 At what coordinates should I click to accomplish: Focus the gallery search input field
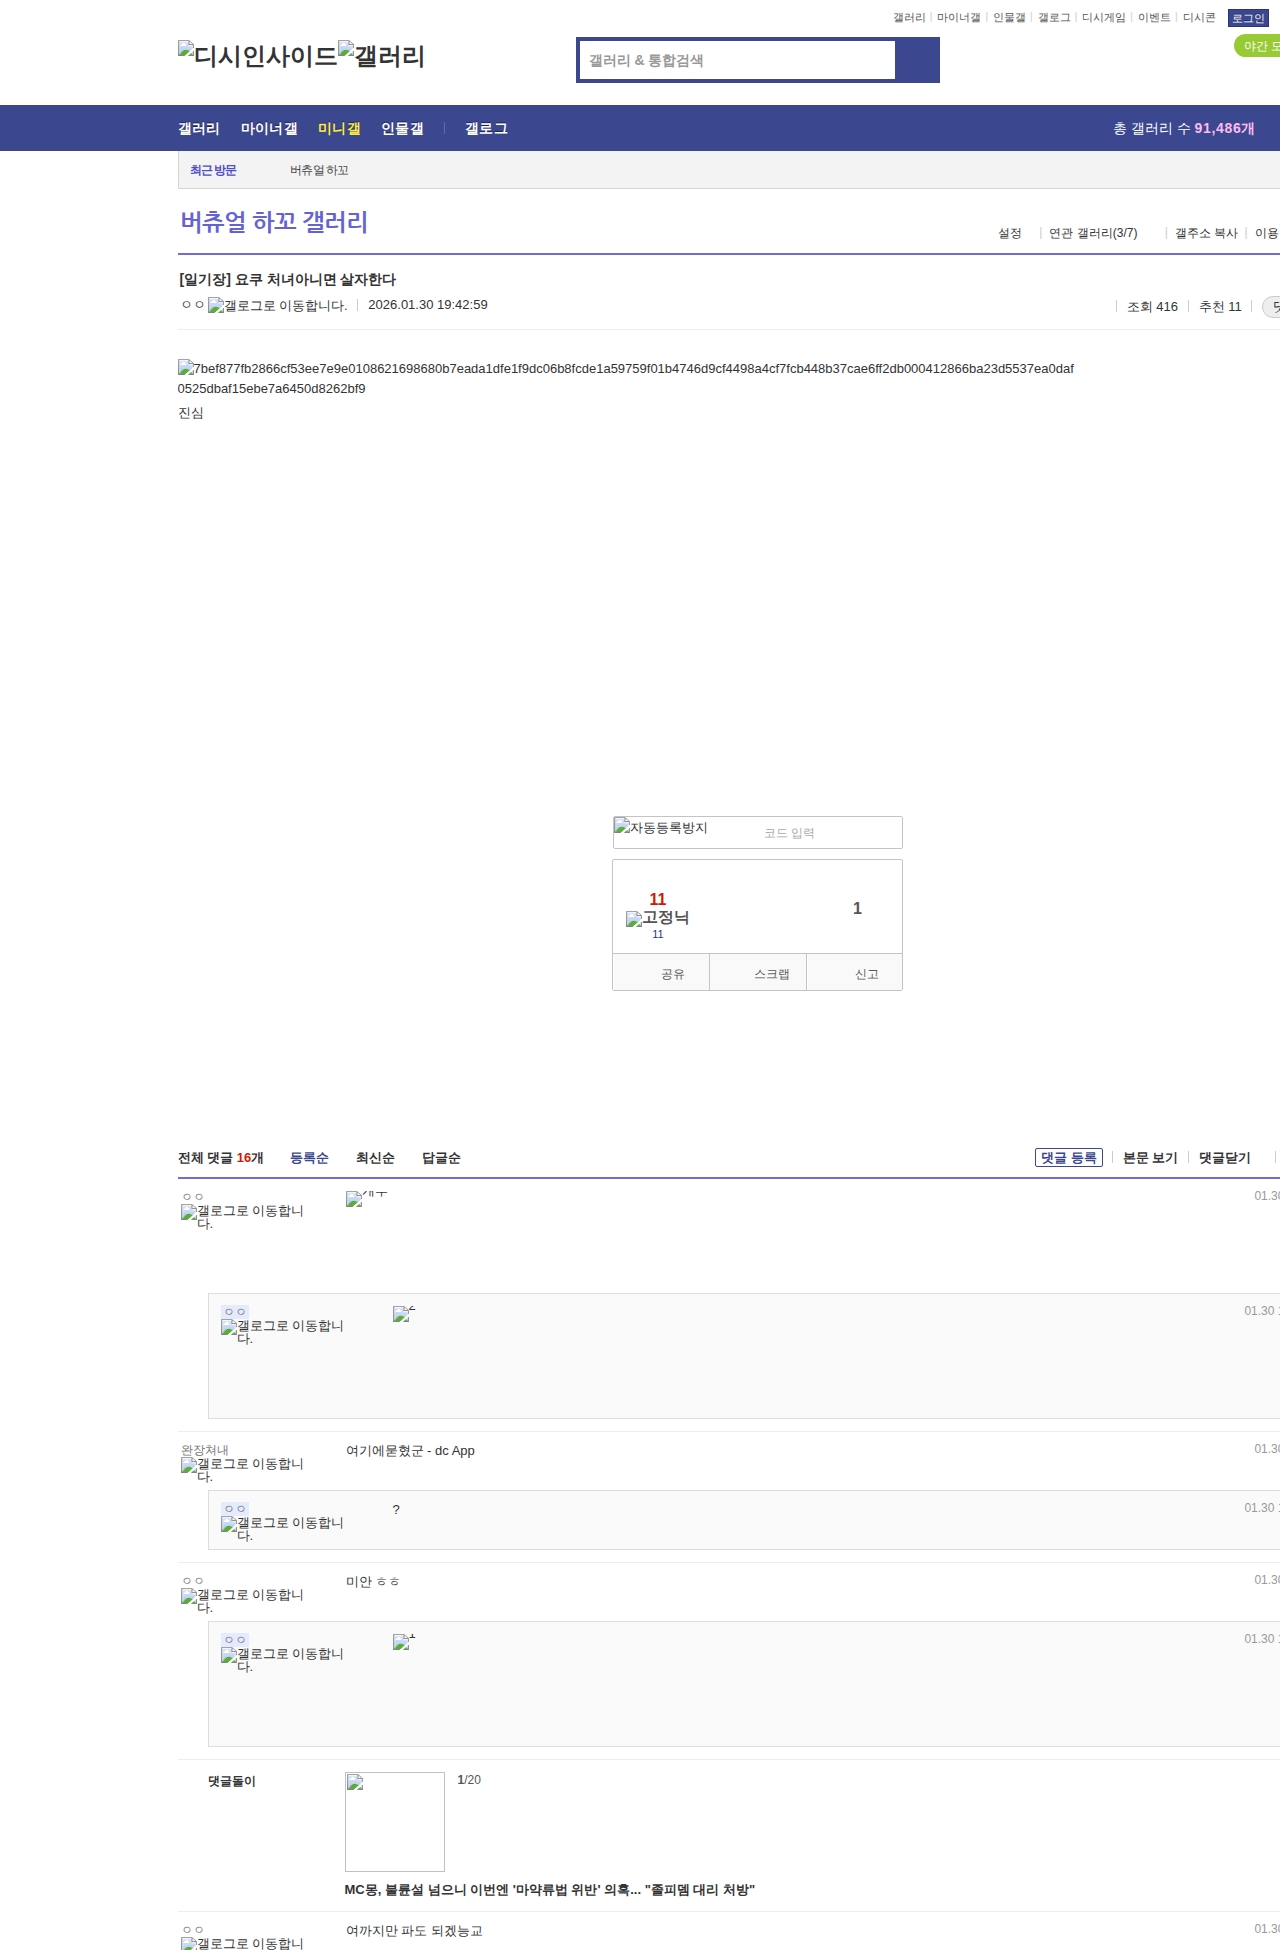[737, 60]
